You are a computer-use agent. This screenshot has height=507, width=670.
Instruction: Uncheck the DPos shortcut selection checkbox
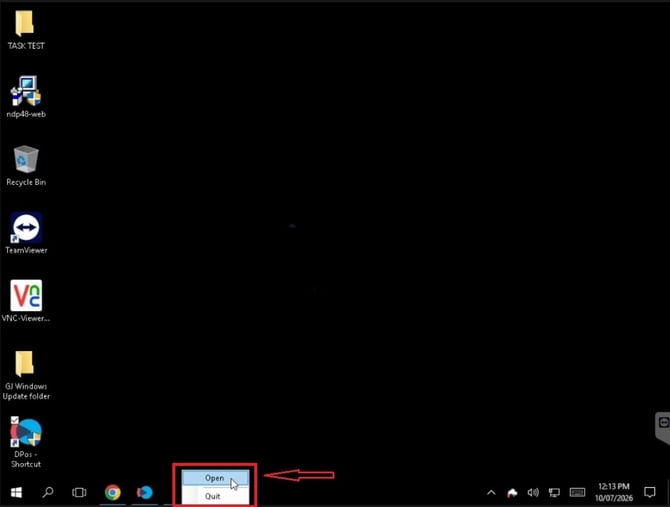(15, 420)
